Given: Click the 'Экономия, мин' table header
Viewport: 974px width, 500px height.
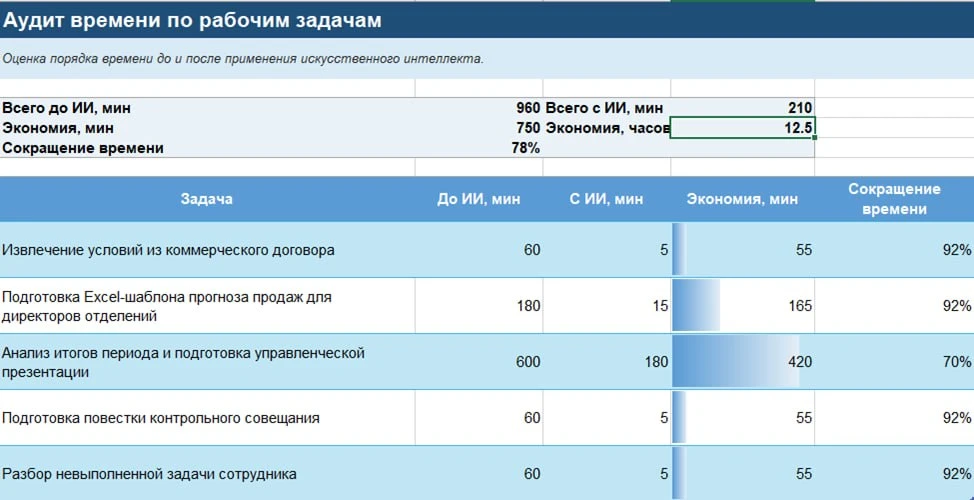Looking at the screenshot, I should coord(743,199).
